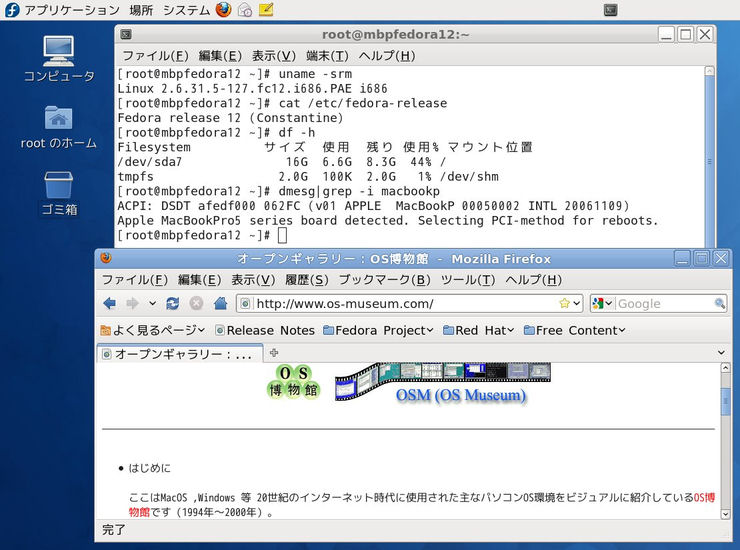
Task: Go forward in Firefox
Action: click(x=133, y=303)
